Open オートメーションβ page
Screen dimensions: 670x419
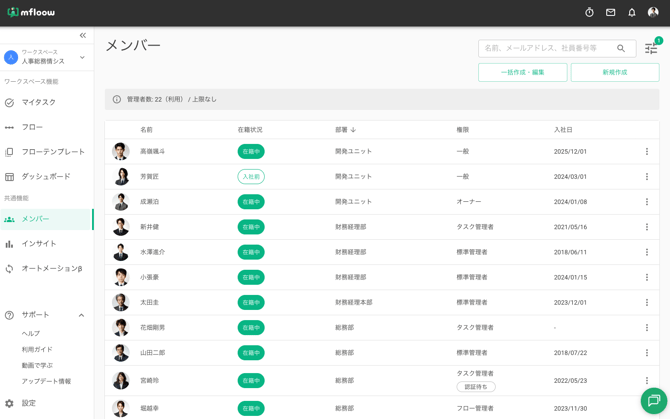pos(47,269)
